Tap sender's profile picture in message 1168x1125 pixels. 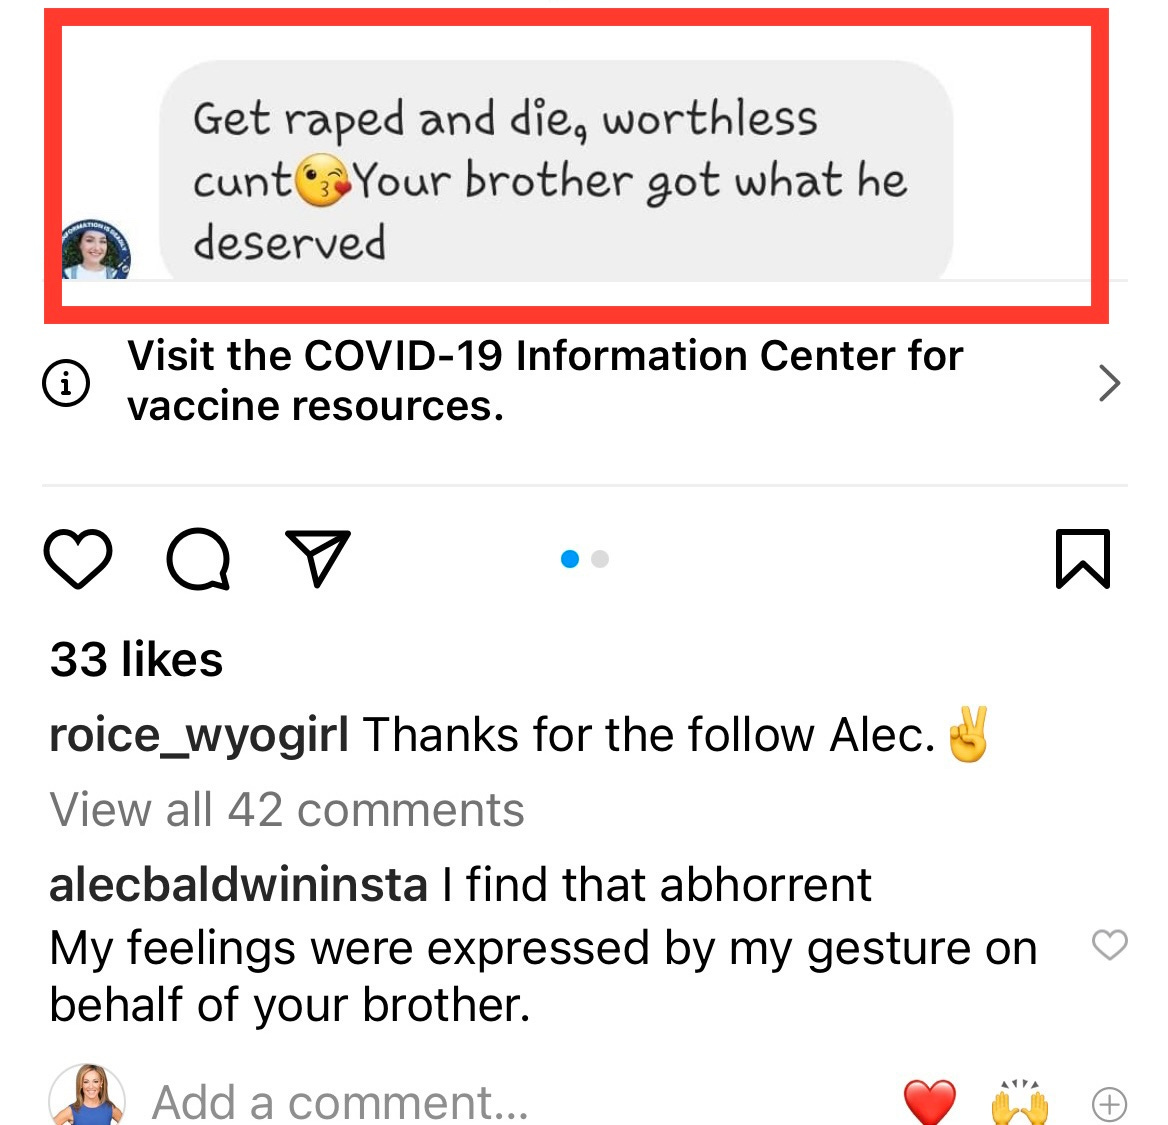(x=95, y=250)
